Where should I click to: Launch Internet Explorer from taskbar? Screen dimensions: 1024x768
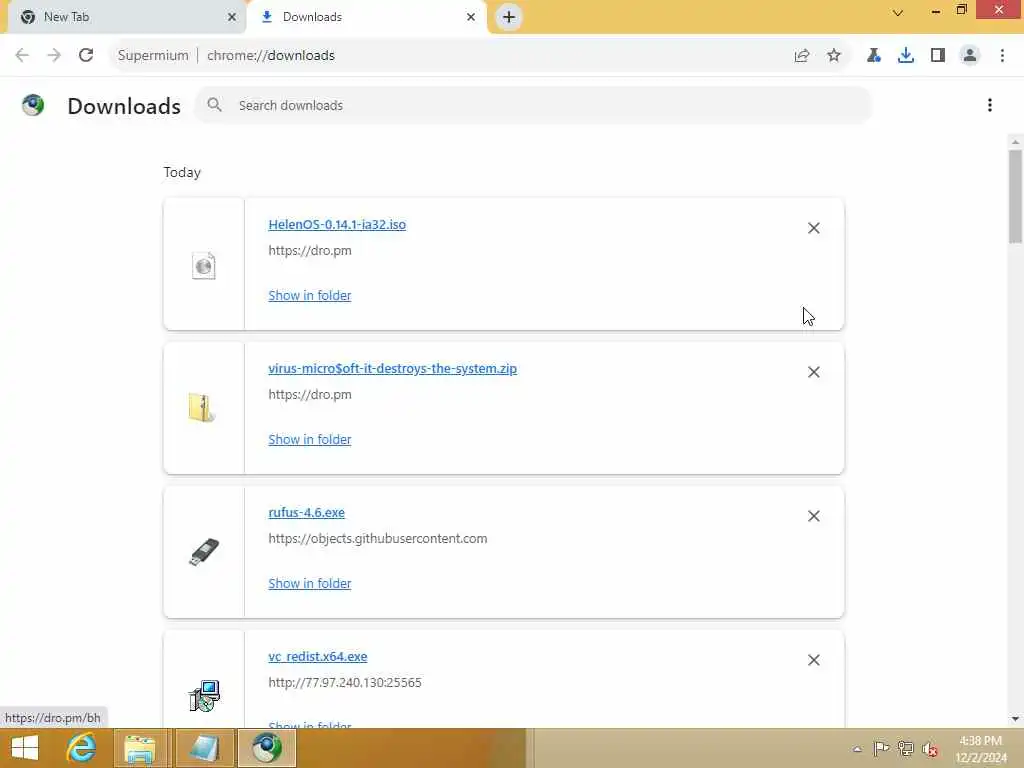(82, 748)
